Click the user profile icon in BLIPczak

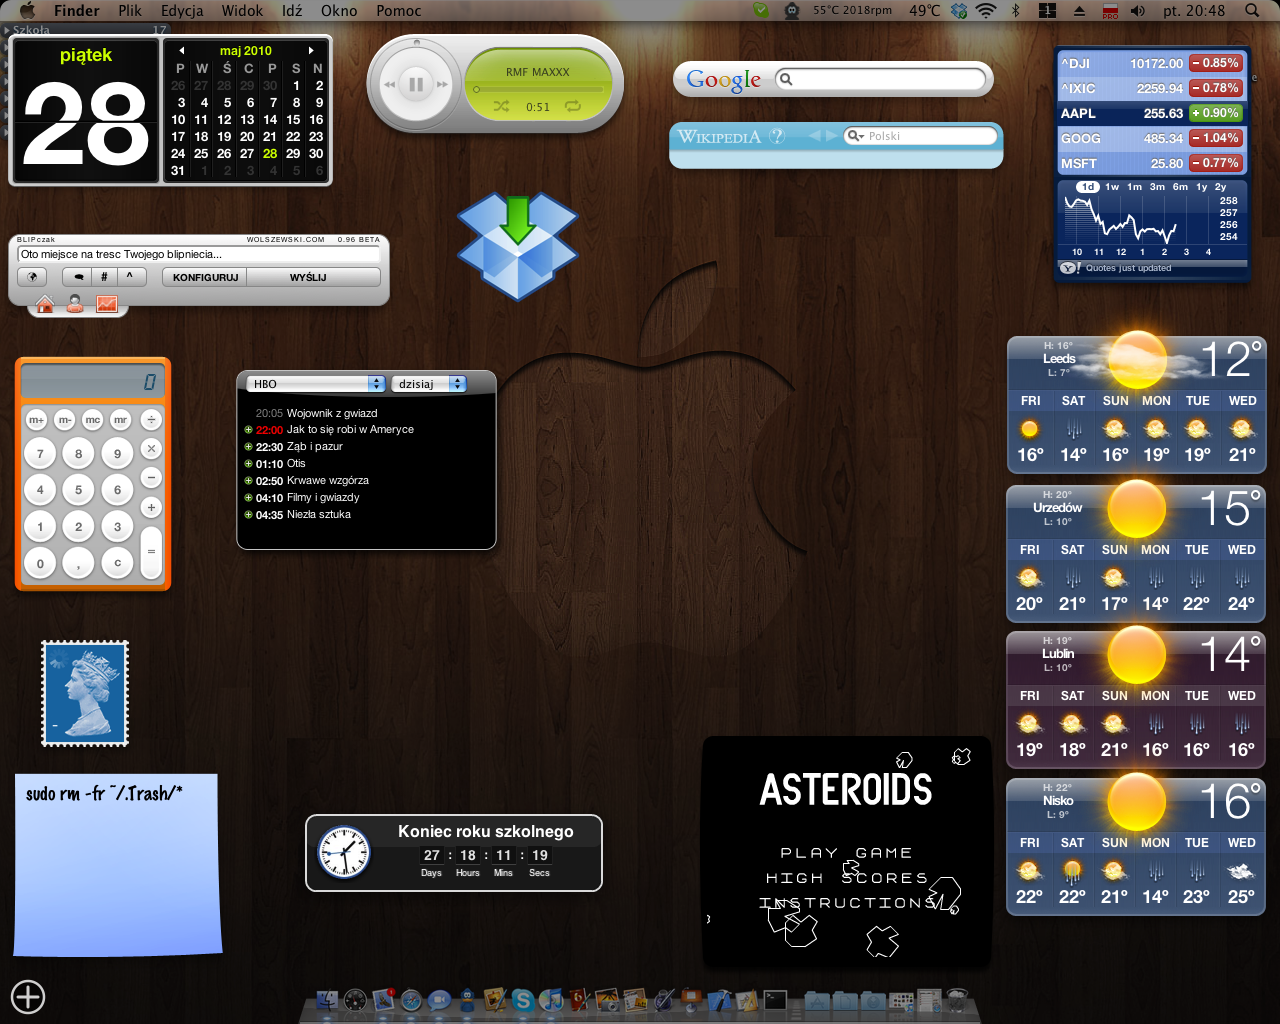75,305
